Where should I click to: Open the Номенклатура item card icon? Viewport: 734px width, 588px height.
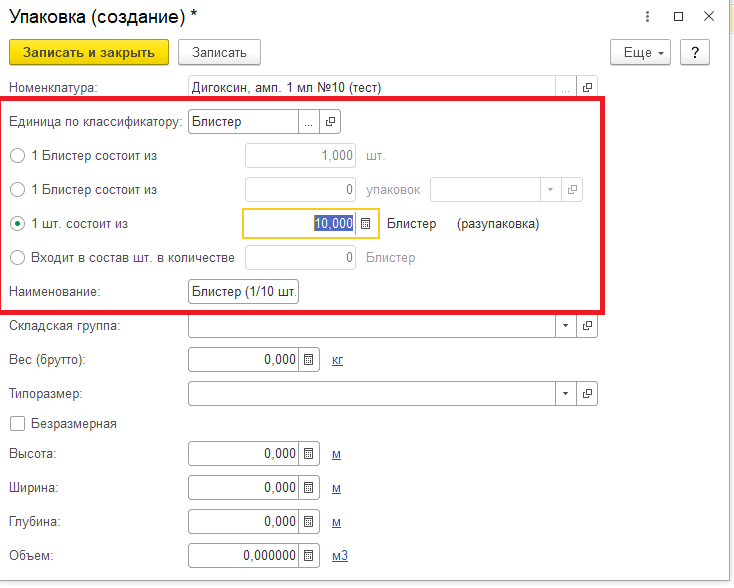(x=587, y=87)
